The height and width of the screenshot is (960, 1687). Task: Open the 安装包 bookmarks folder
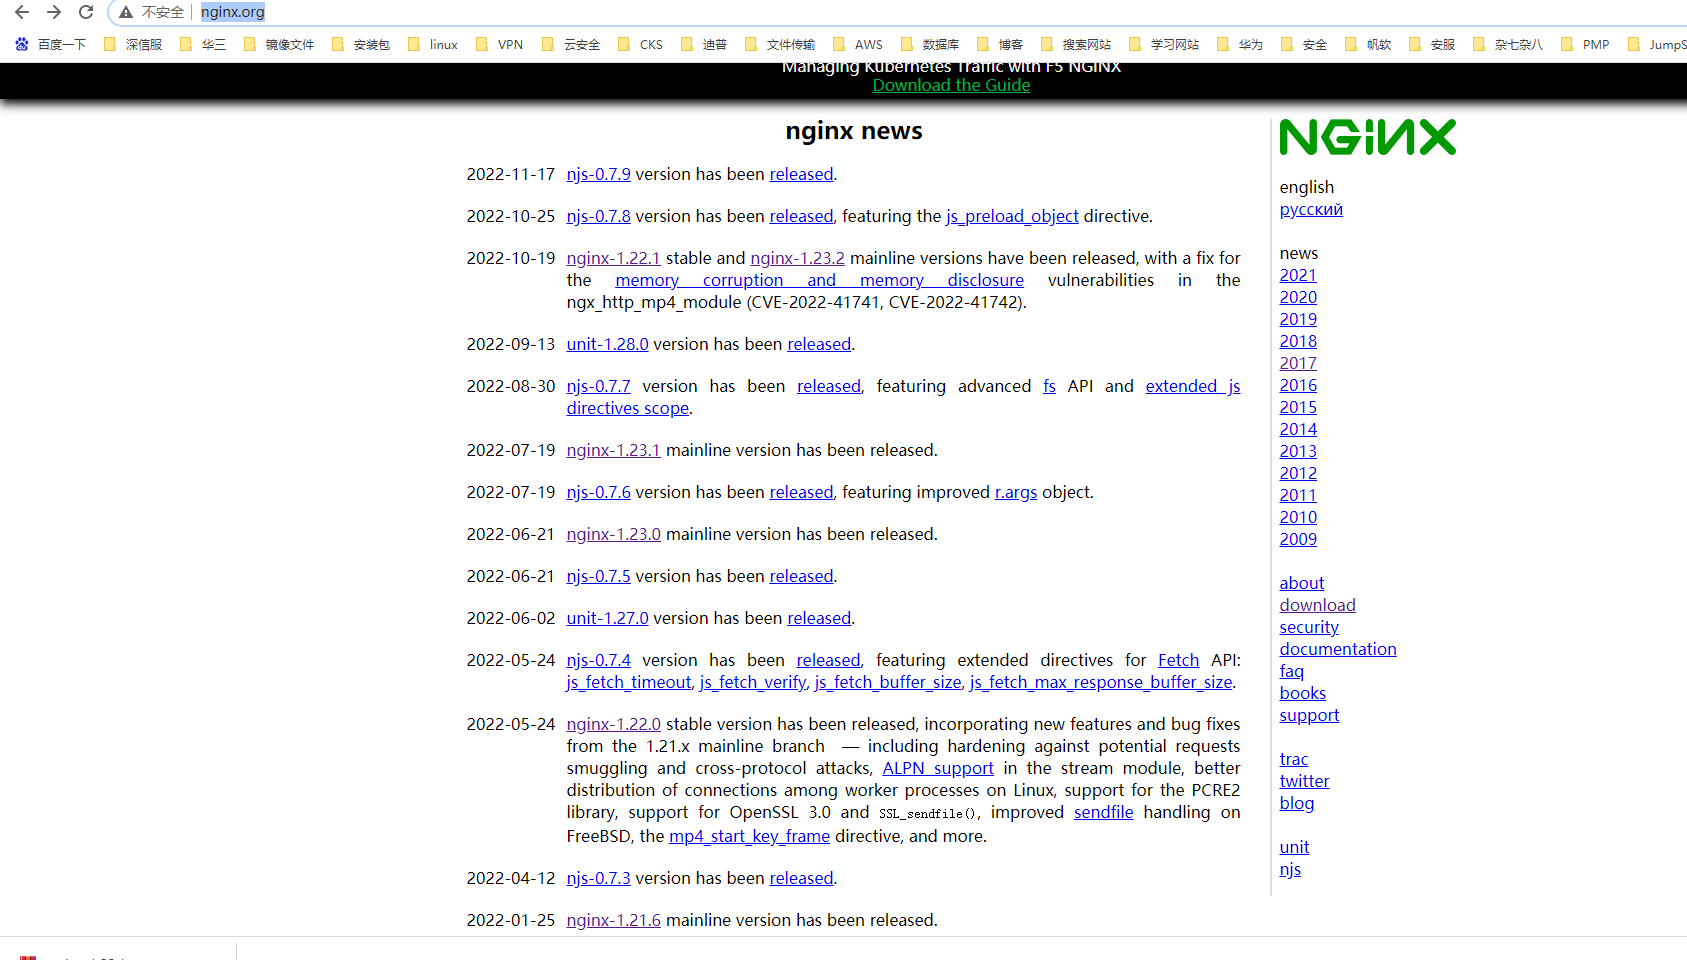[x=361, y=44]
